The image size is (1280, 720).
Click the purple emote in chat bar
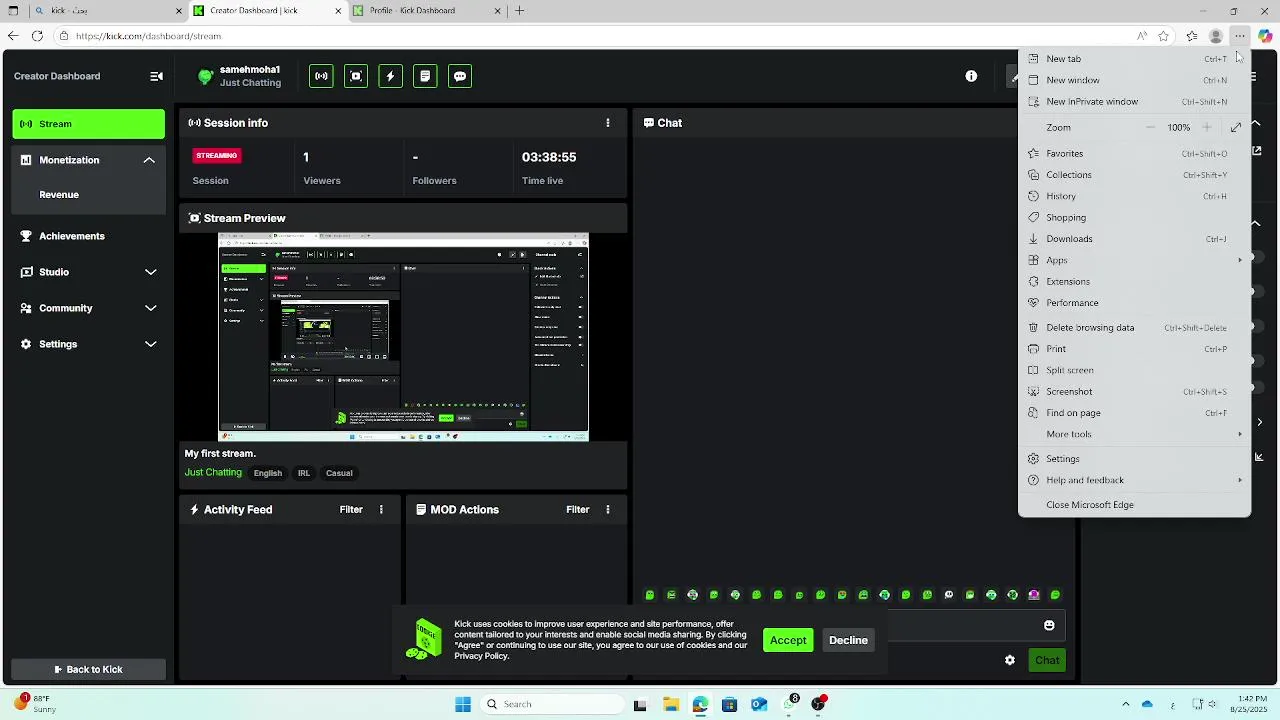click(x=1034, y=595)
